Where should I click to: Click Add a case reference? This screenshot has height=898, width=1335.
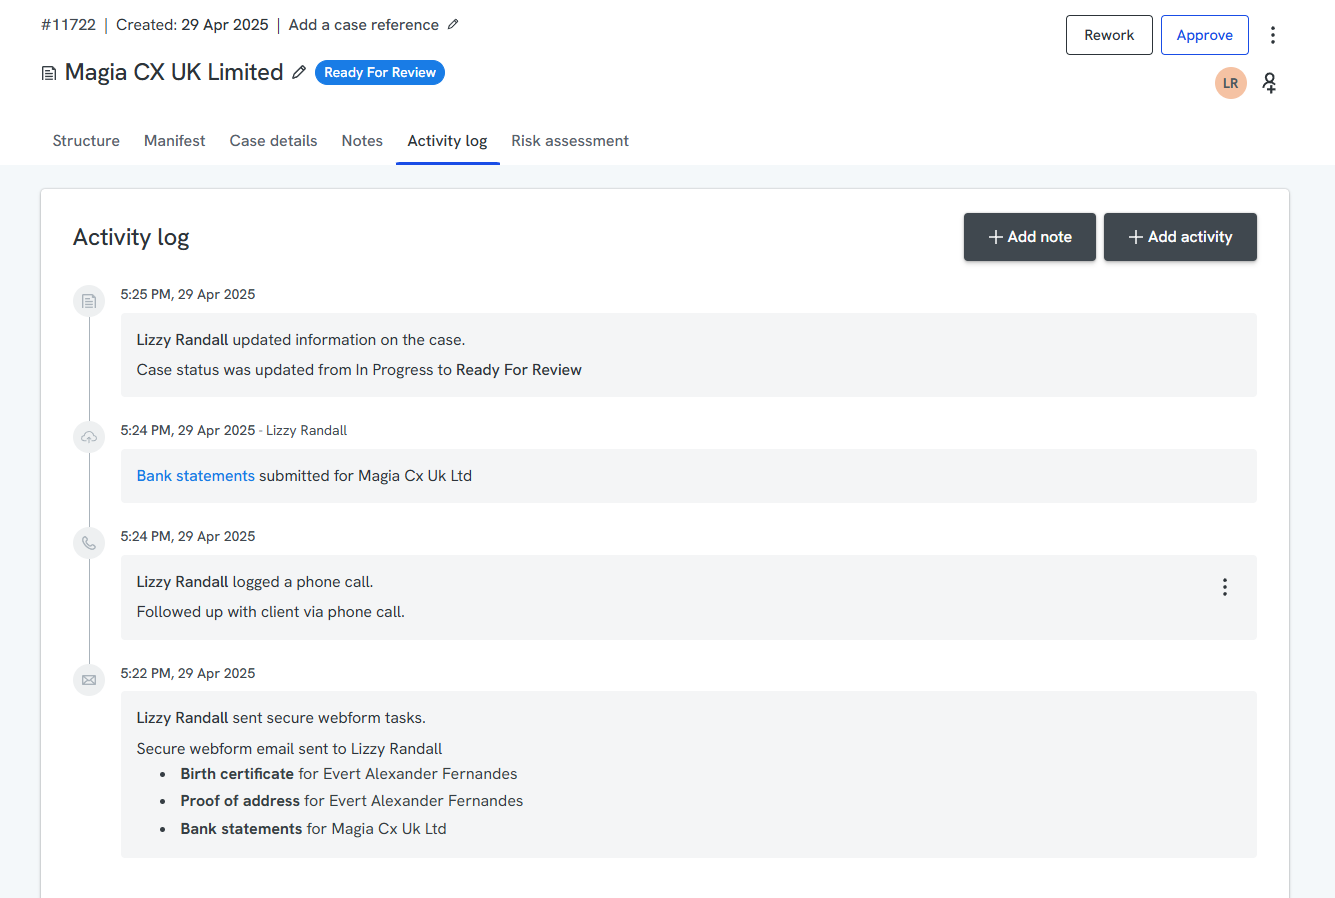[x=364, y=25]
